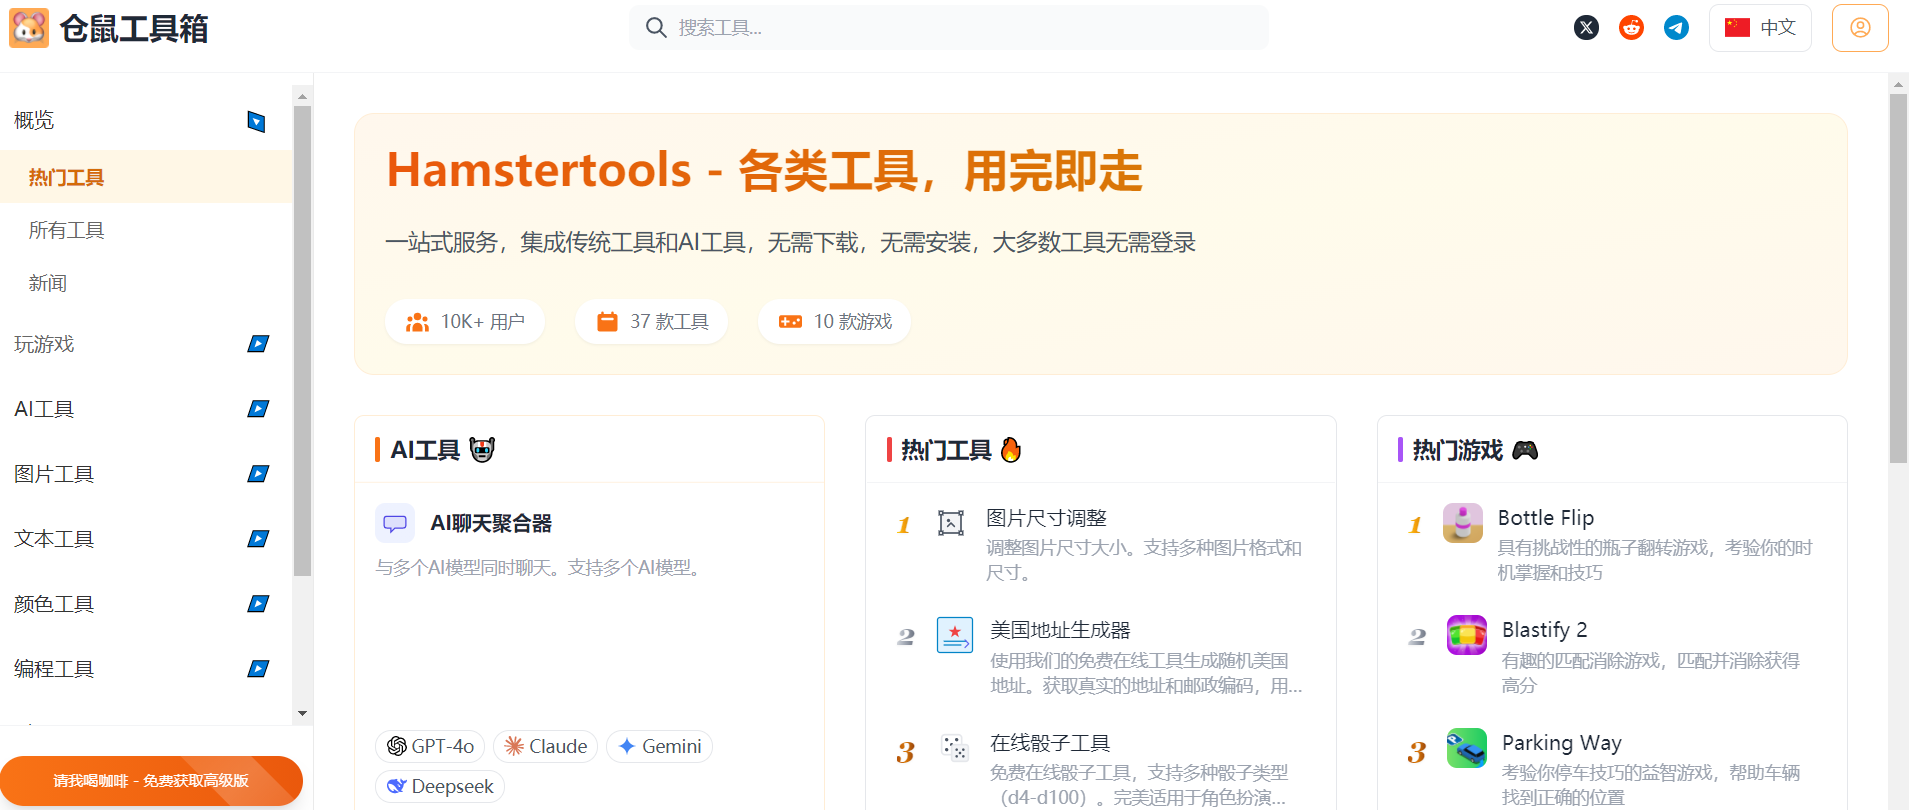Viewport: 1909px width, 810px height.
Task: Select 新闻 in the sidebar menu
Action: pos(48,283)
